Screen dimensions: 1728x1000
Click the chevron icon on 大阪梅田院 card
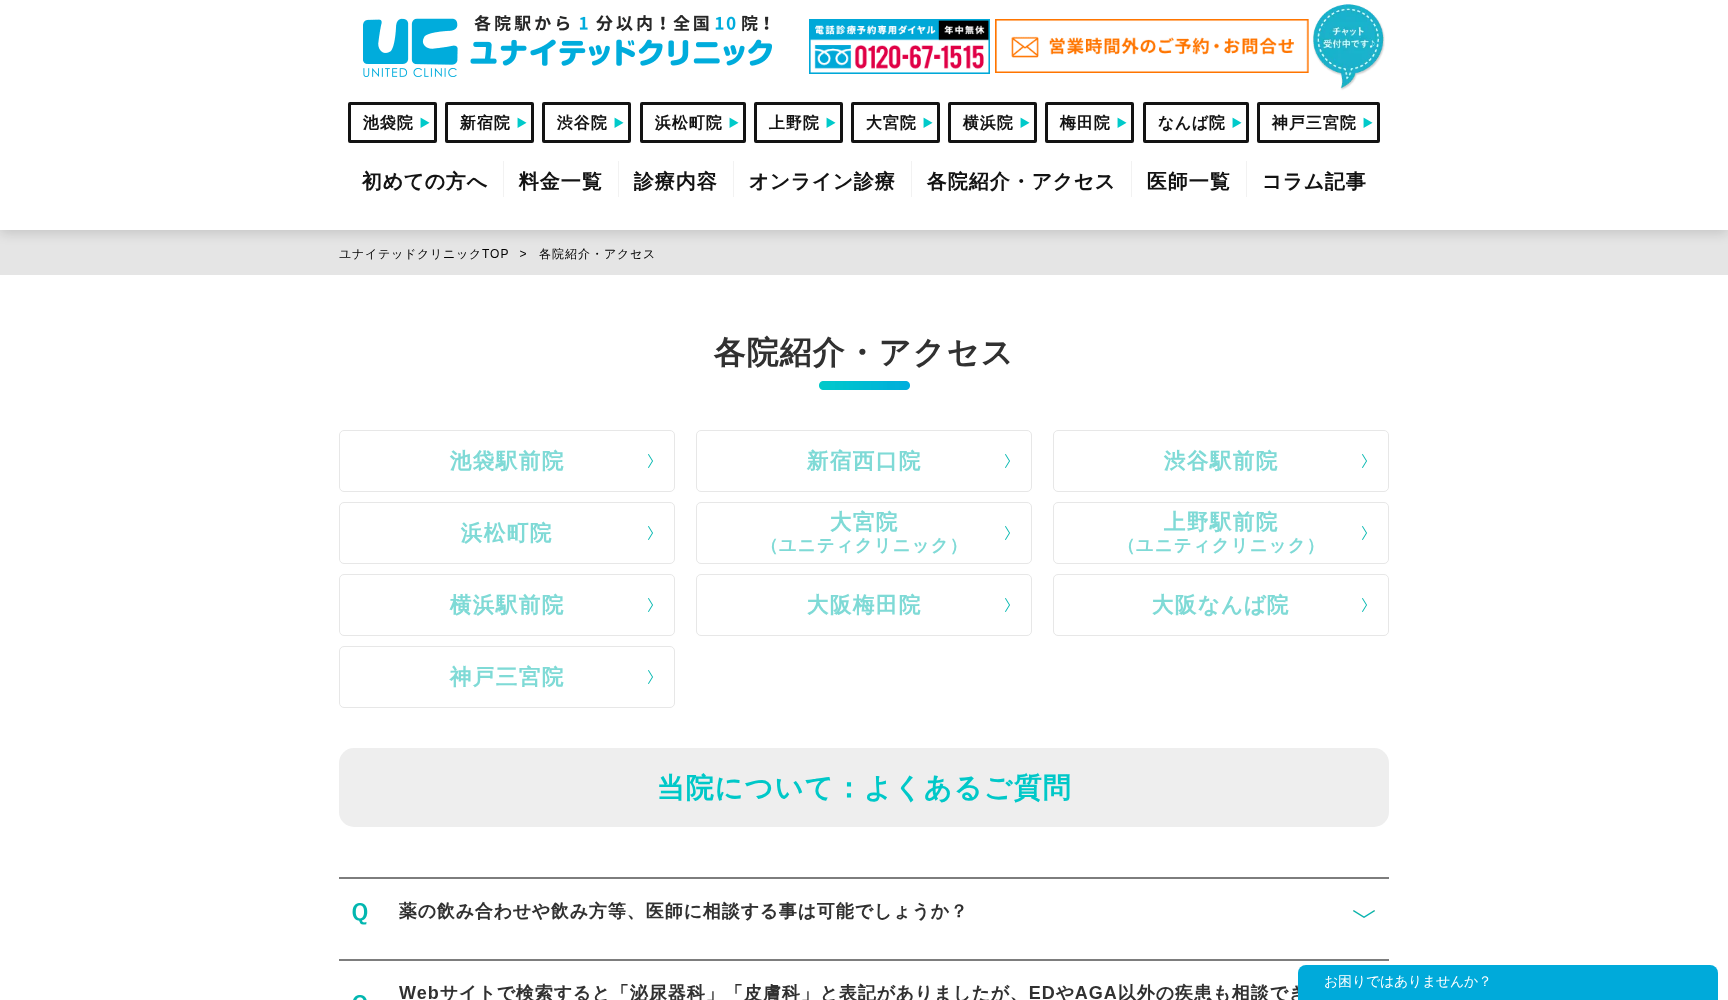(1007, 605)
